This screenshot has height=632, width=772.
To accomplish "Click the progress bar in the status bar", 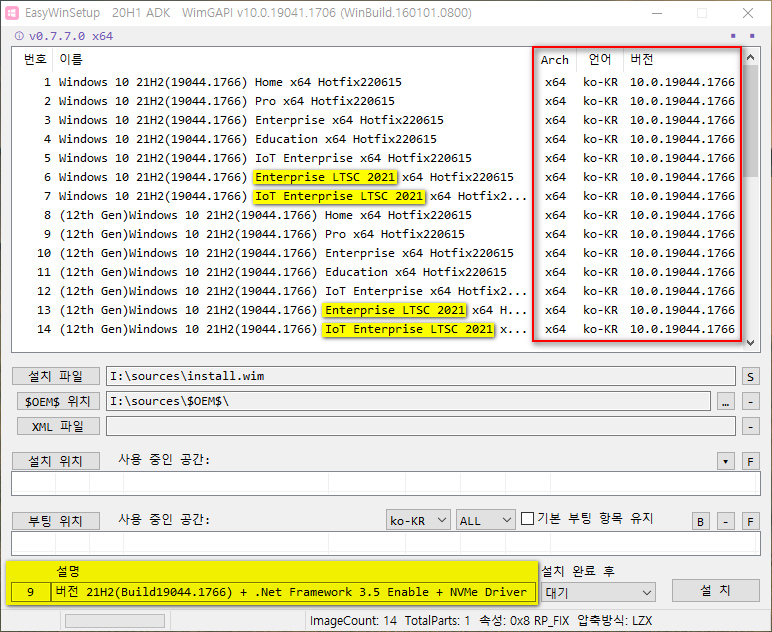I will point(115,621).
